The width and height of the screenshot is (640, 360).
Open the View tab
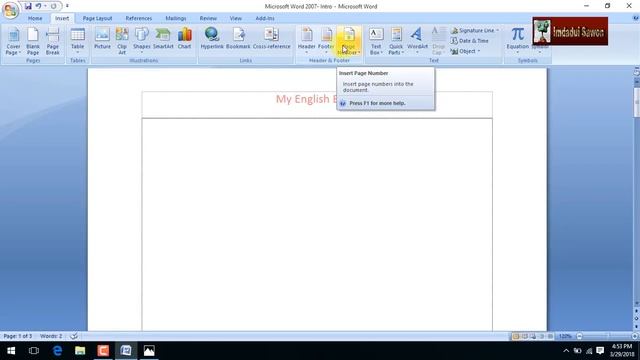[236, 18]
